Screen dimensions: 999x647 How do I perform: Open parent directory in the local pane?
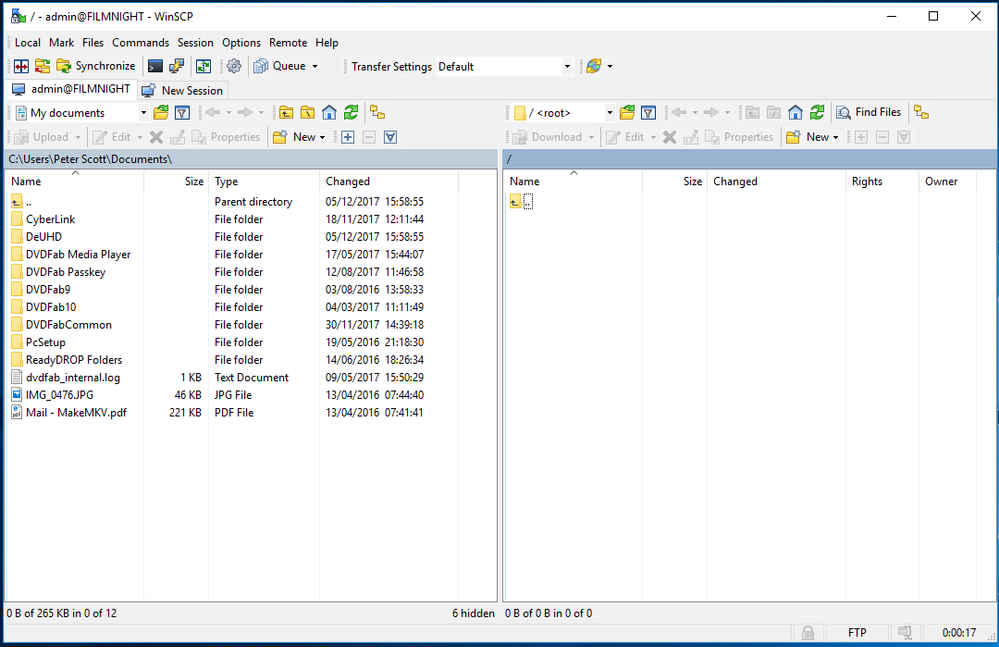(x=285, y=112)
